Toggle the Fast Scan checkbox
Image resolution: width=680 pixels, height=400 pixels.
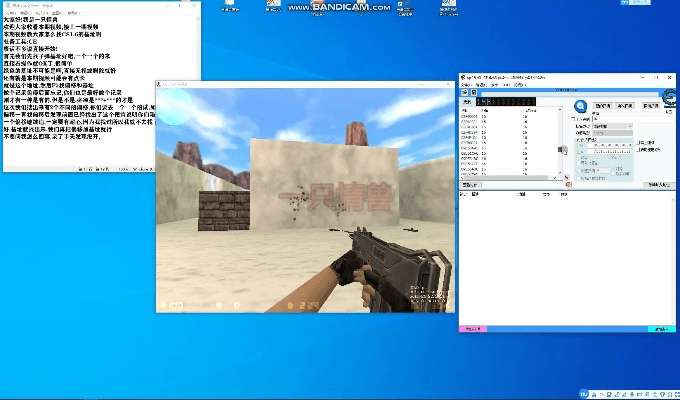pos(579,170)
